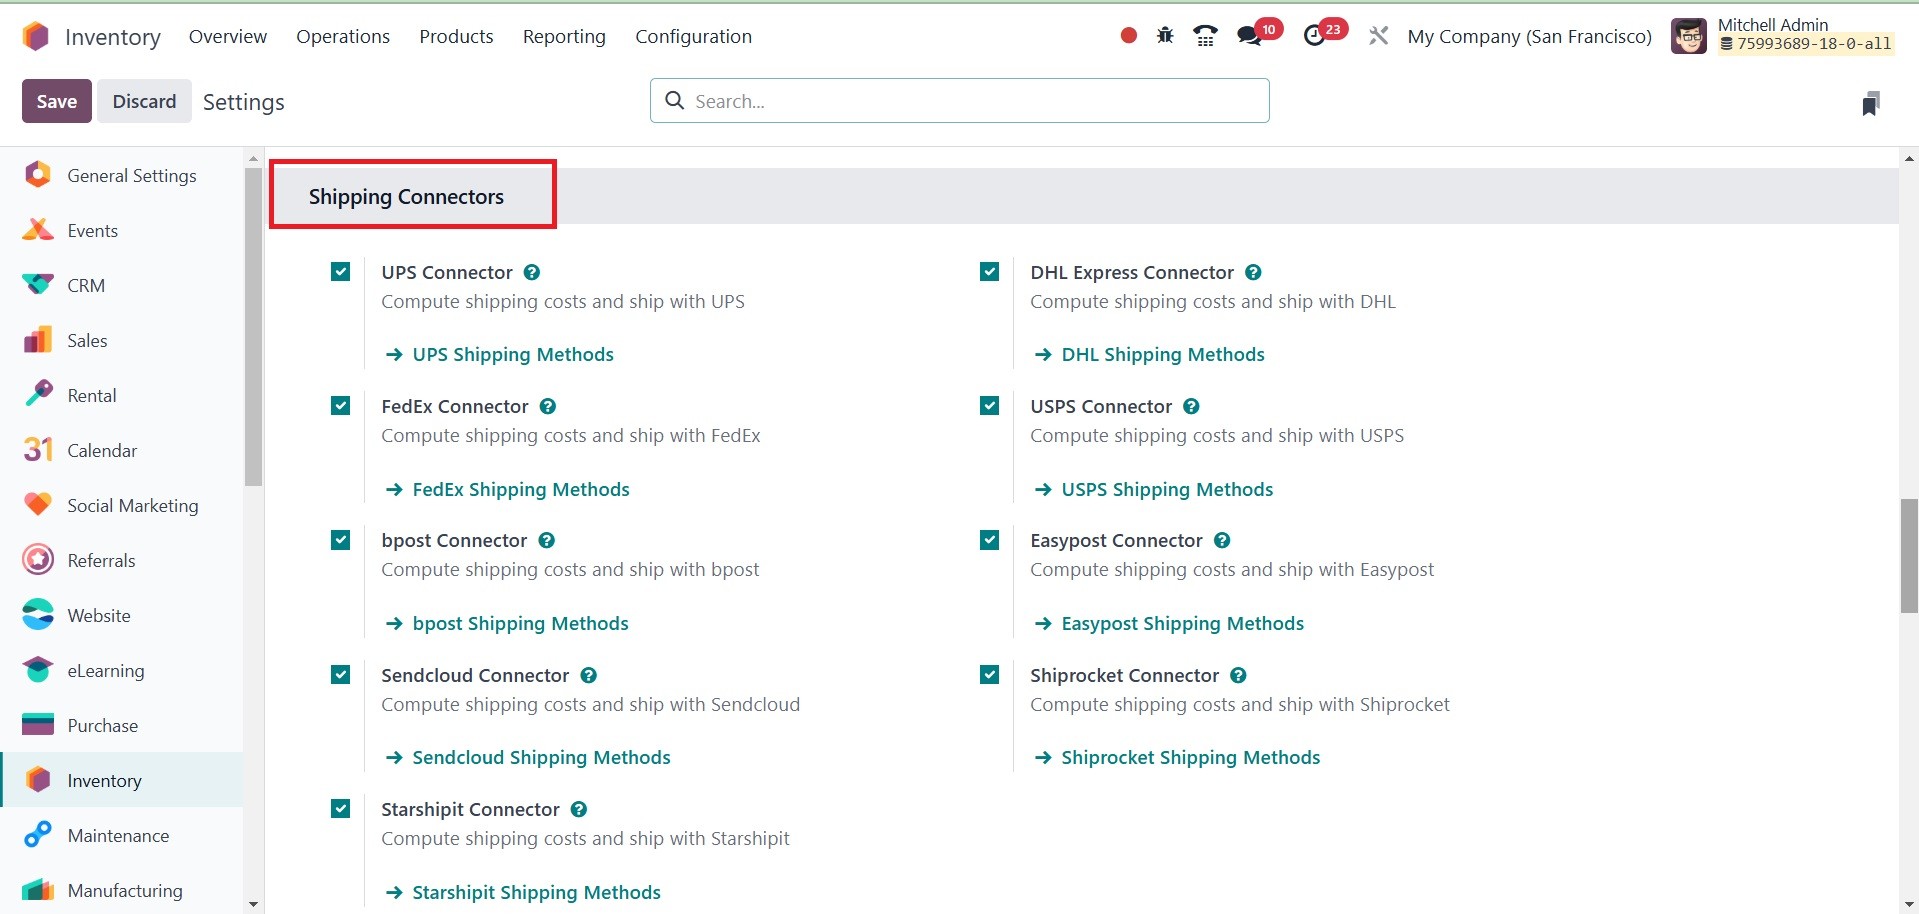Viewport: 1919px width, 914px height.
Task: Uncheck the FedEx Connector checkbox
Action: (341, 406)
